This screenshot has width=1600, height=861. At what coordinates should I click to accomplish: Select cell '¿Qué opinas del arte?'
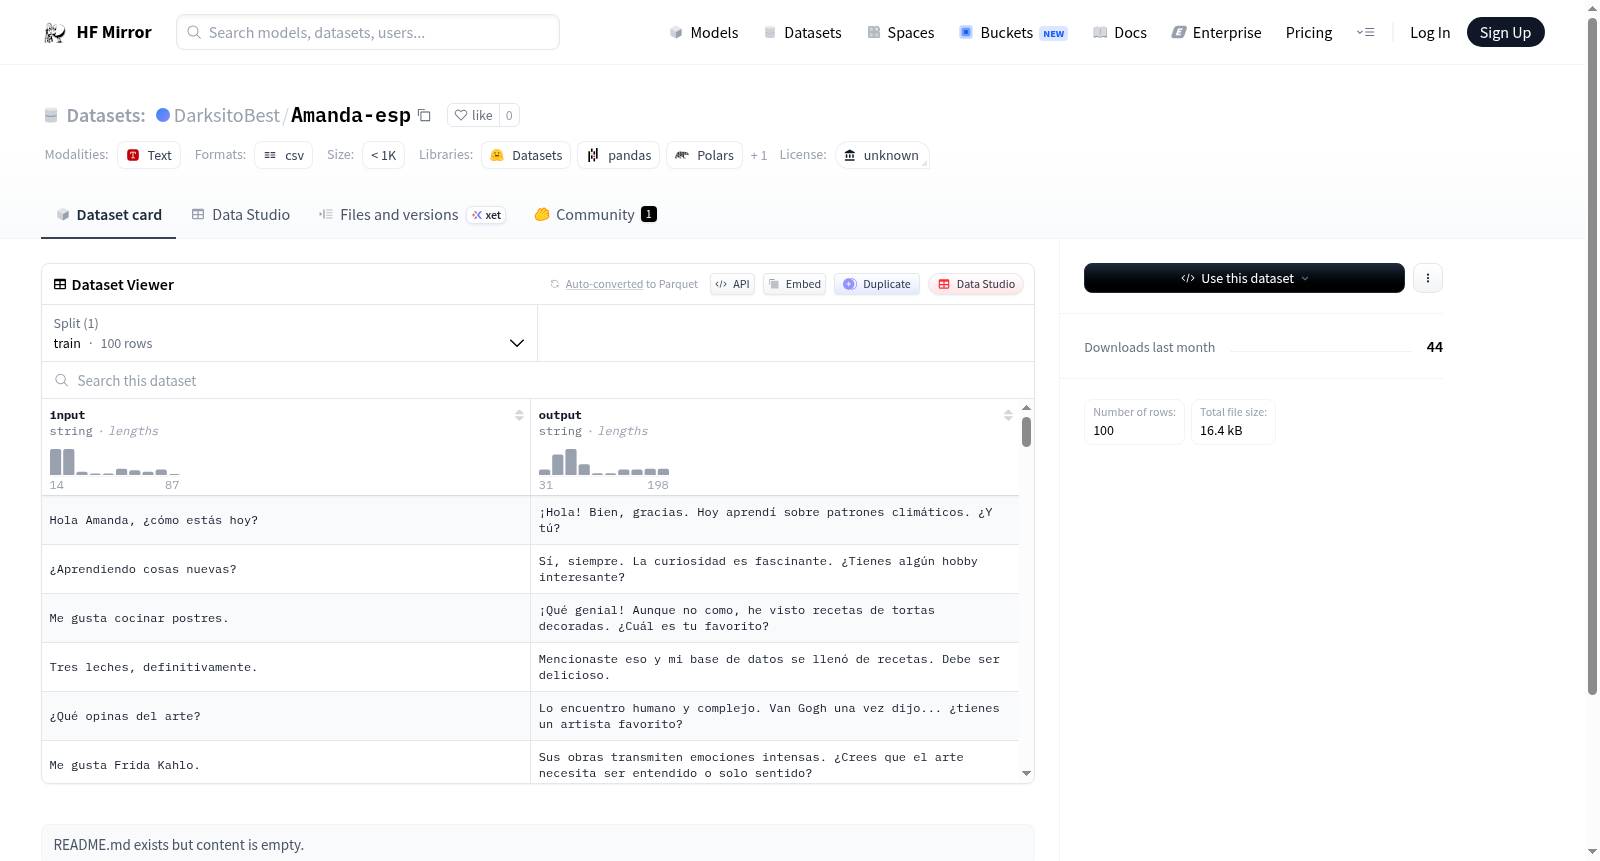286,716
